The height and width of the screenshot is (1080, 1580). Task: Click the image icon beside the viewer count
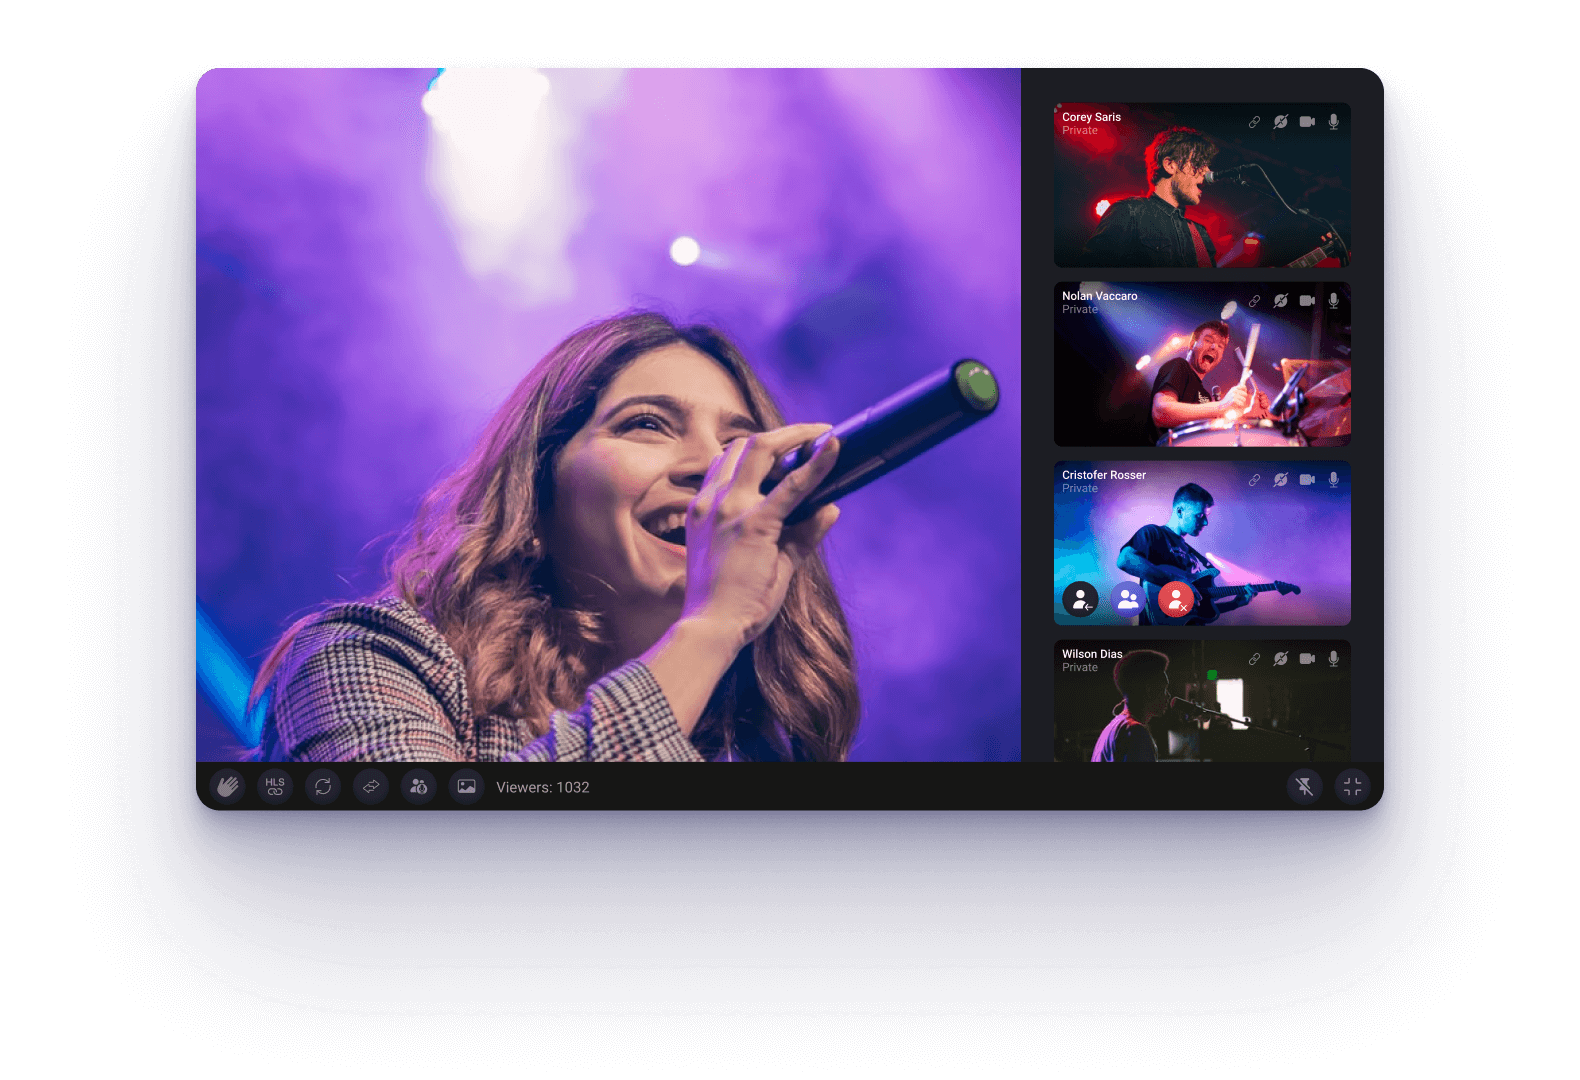pos(467,787)
